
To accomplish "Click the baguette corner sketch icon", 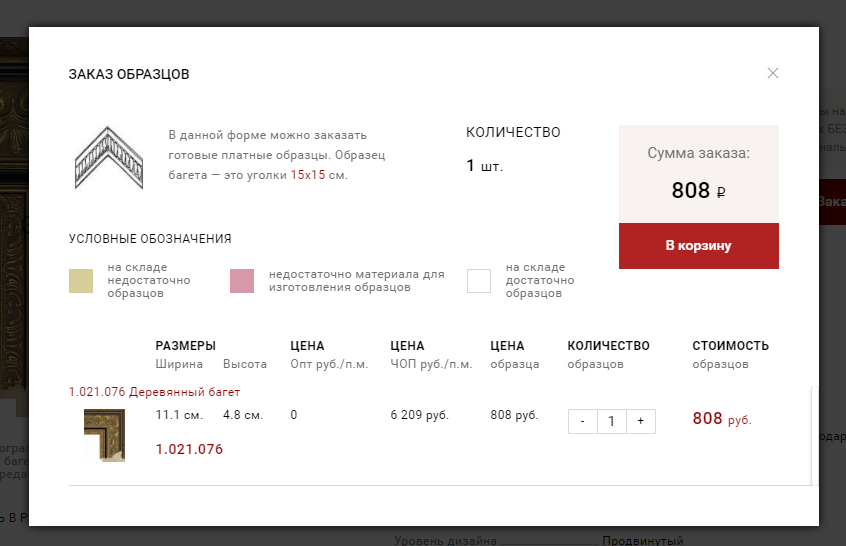I will pos(108,157).
